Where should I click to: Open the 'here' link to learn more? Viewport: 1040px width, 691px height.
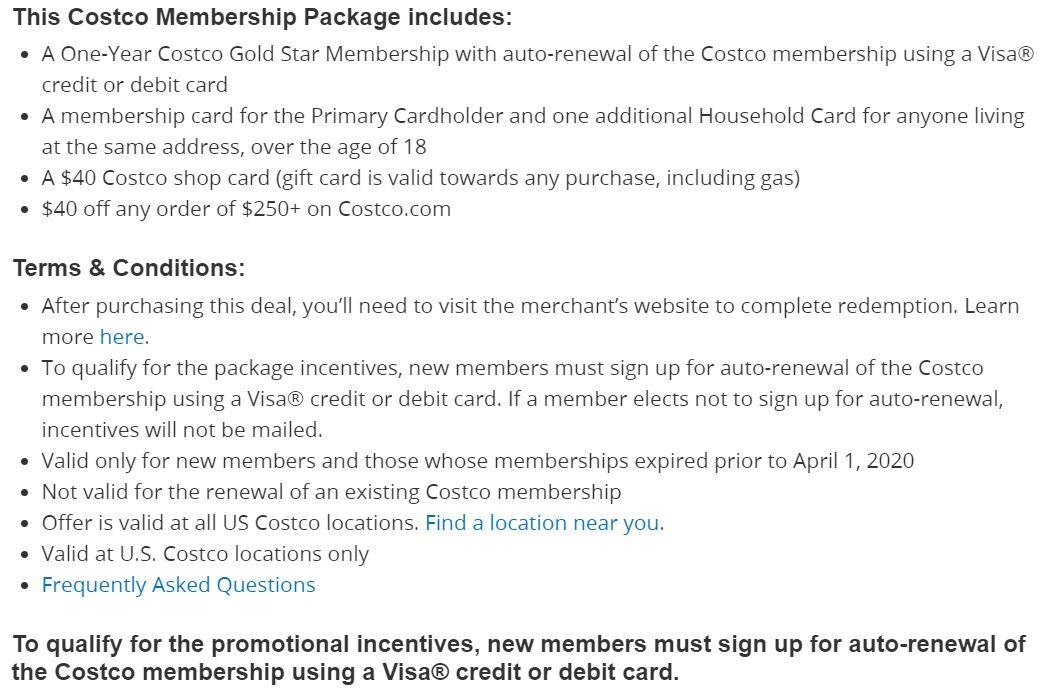click(x=122, y=337)
